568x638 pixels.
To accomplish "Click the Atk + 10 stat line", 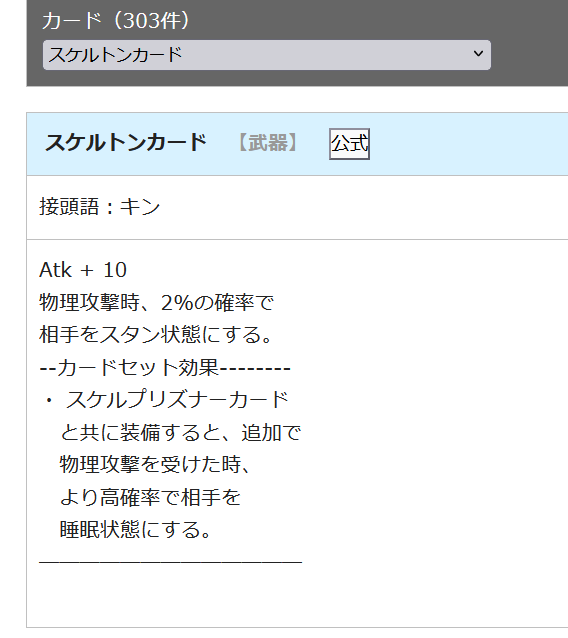I will pos(83,270).
